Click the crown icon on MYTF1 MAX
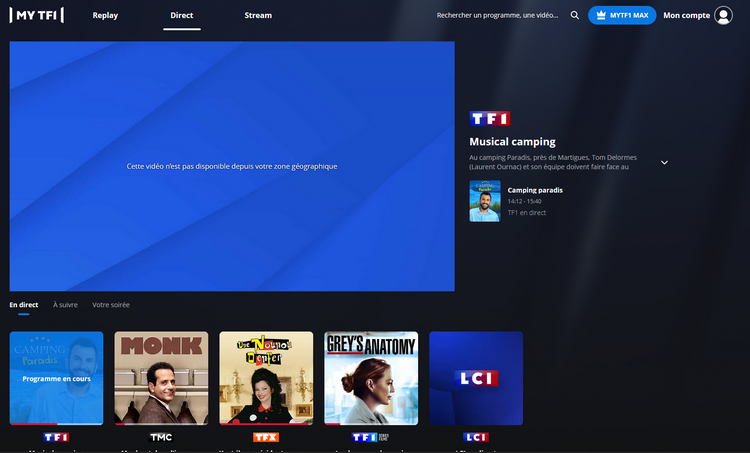Screen dimensions: 750x453 tap(601, 15)
